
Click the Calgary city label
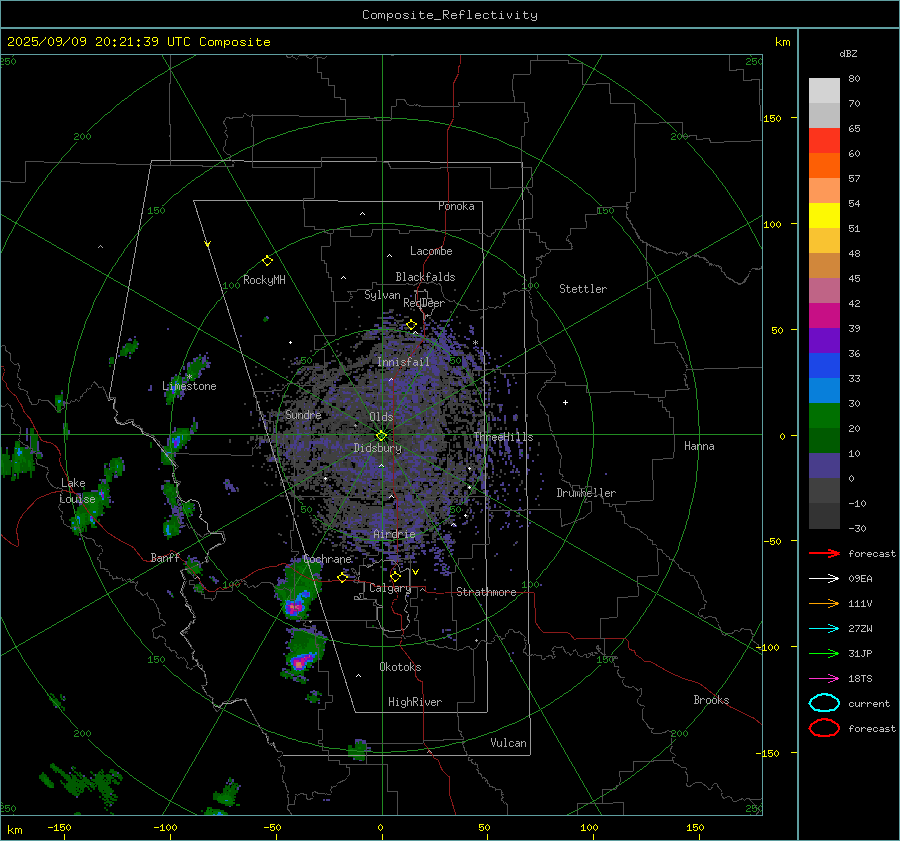[x=390, y=588]
